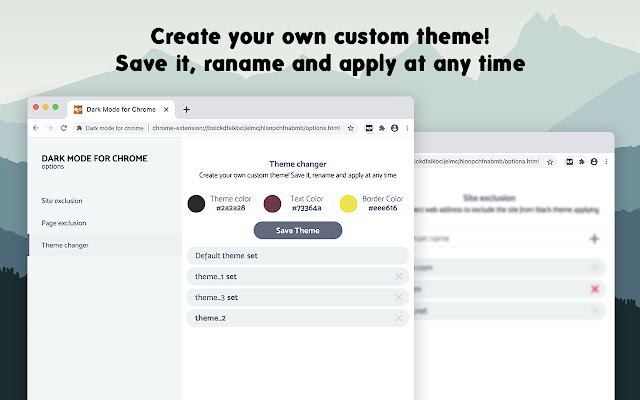Open the extensions puzzle icon in the front window
640x400 pixels.
(x=382, y=128)
